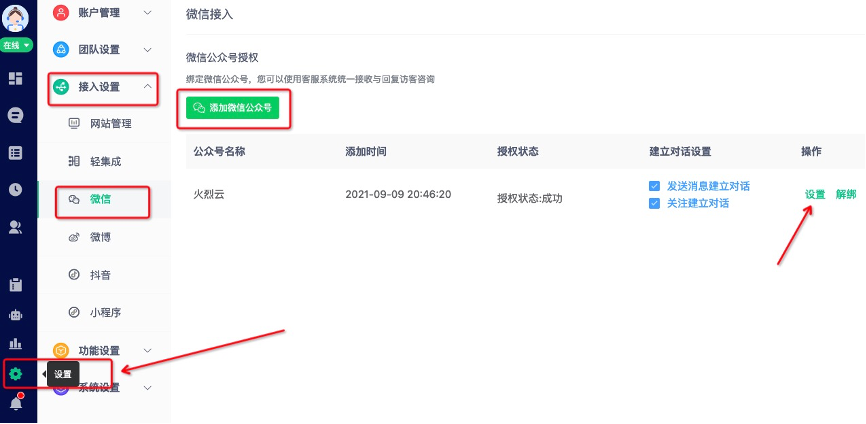Click the 添加微信公众号 button

point(233,108)
